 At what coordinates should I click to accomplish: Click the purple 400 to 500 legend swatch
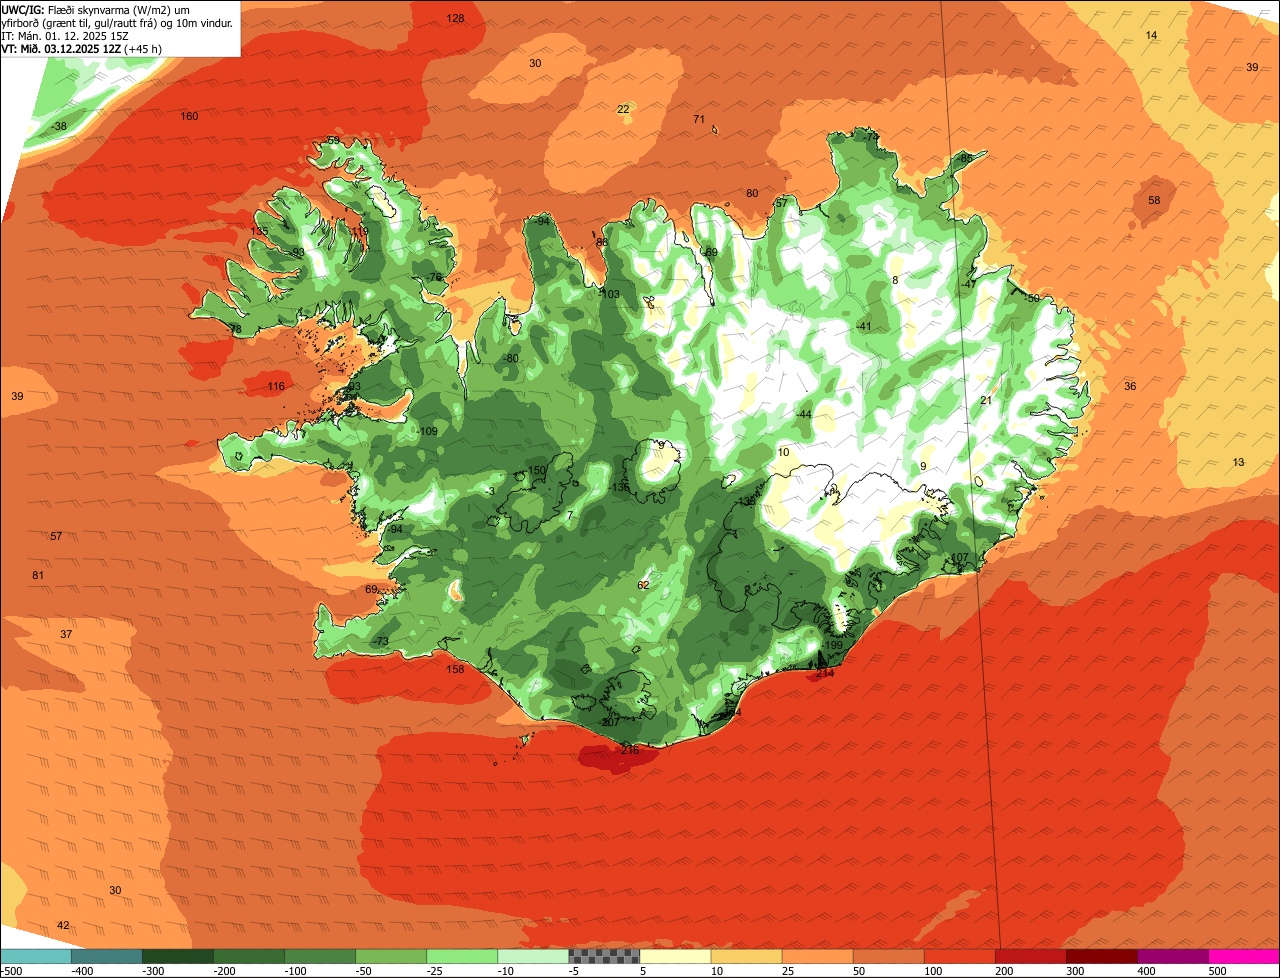click(x=1172, y=957)
